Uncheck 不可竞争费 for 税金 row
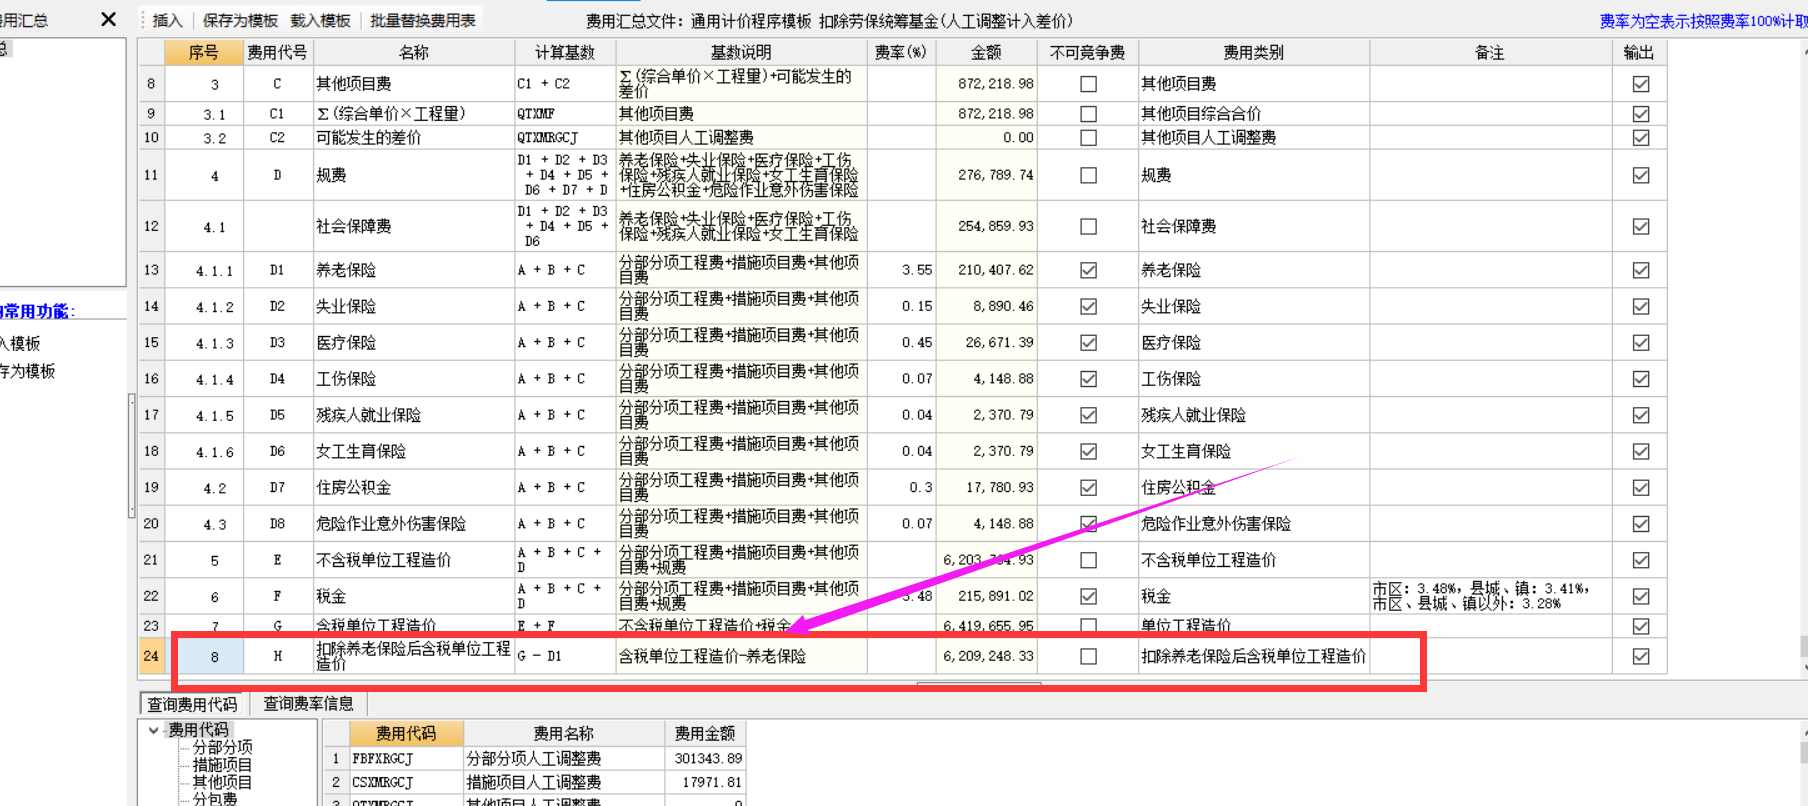Viewport: 1808px width, 806px height. tap(1088, 596)
